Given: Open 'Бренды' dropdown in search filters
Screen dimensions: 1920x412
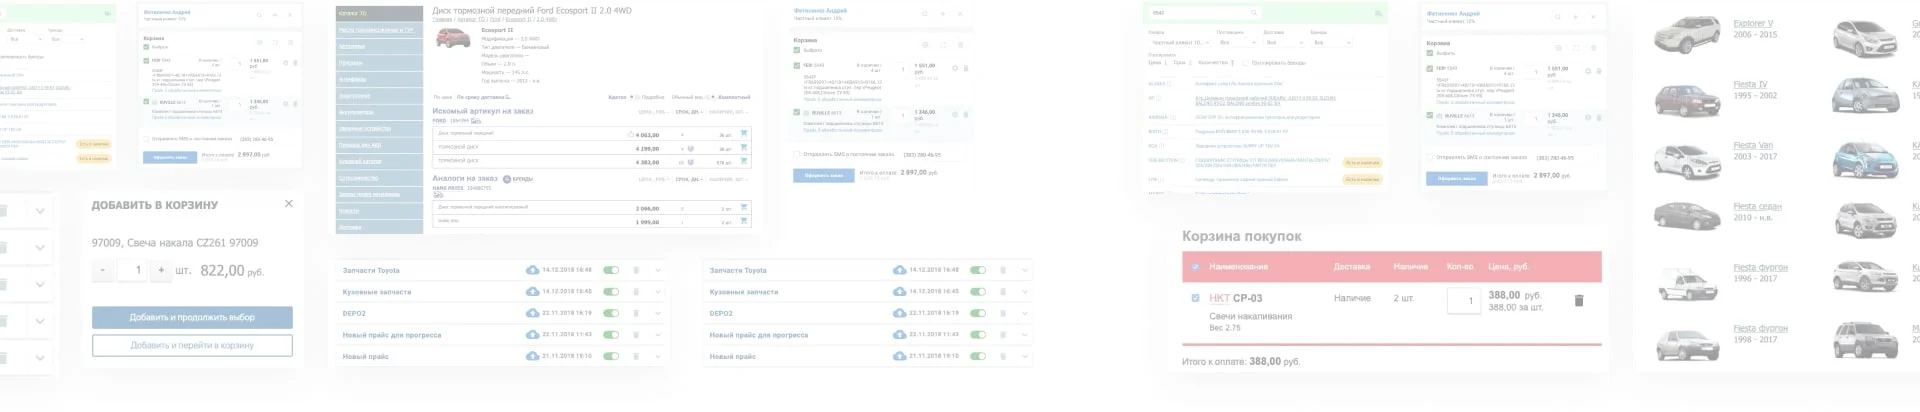Looking at the screenshot, I should (x=1331, y=42).
